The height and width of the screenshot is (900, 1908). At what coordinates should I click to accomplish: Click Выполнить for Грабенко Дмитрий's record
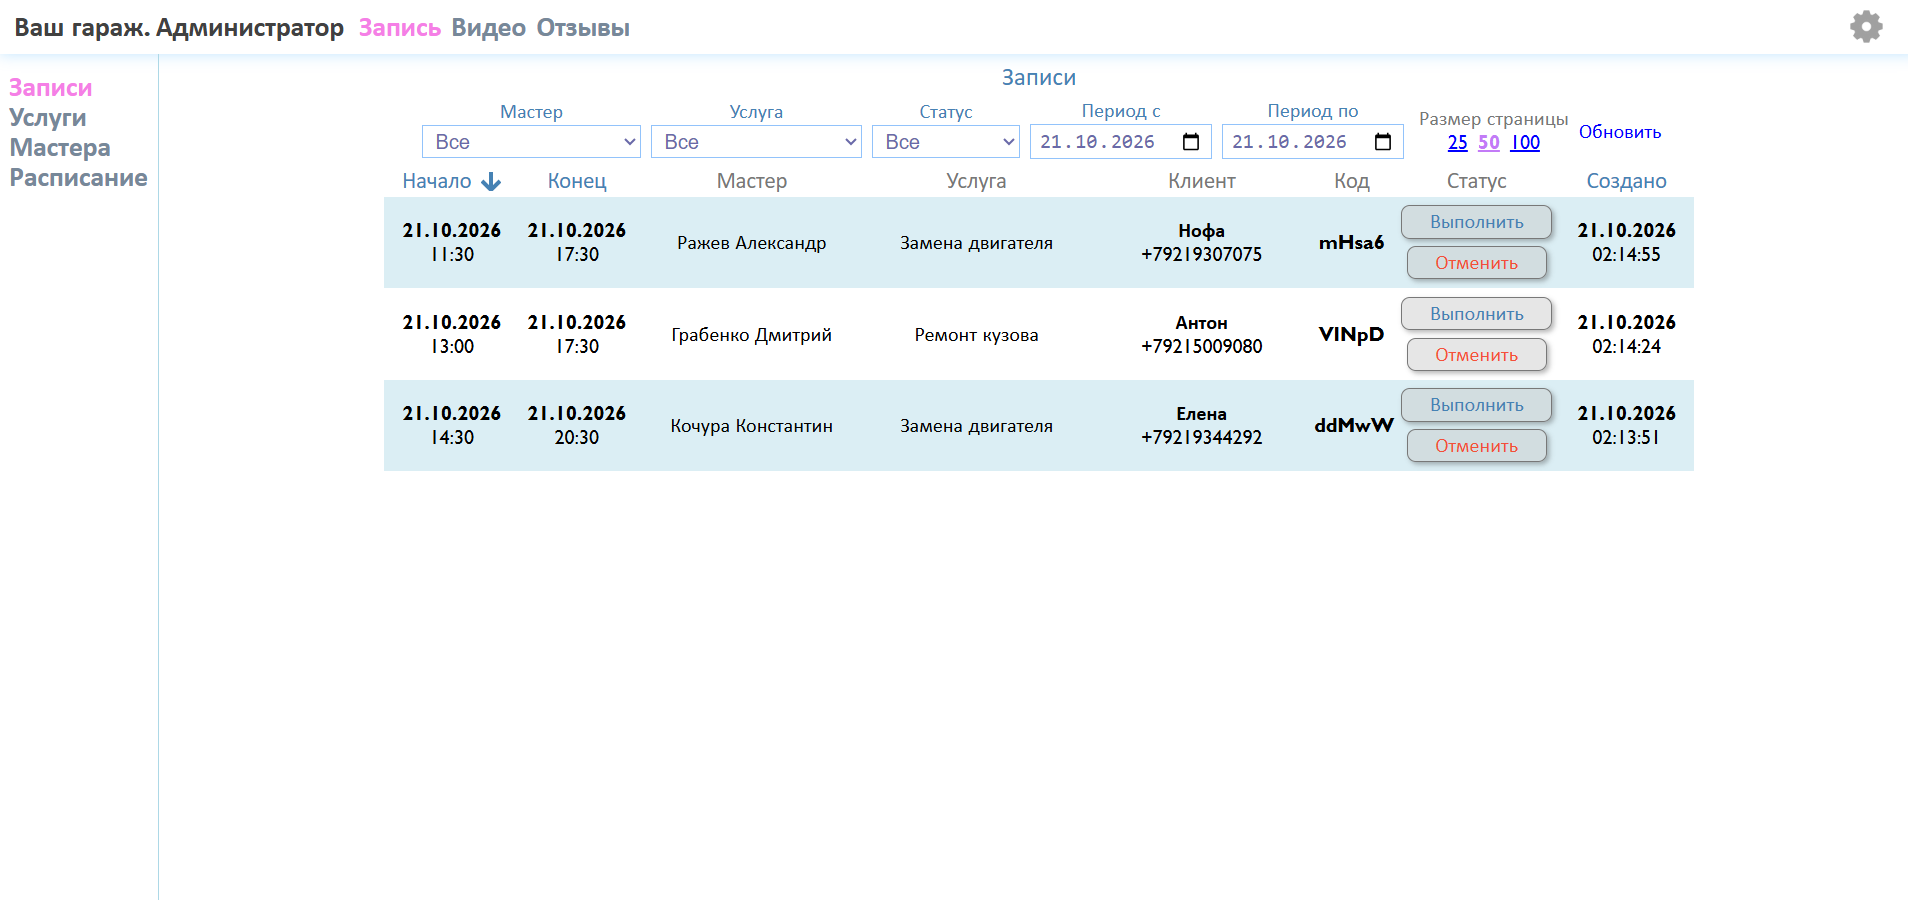coord(1476,314)
